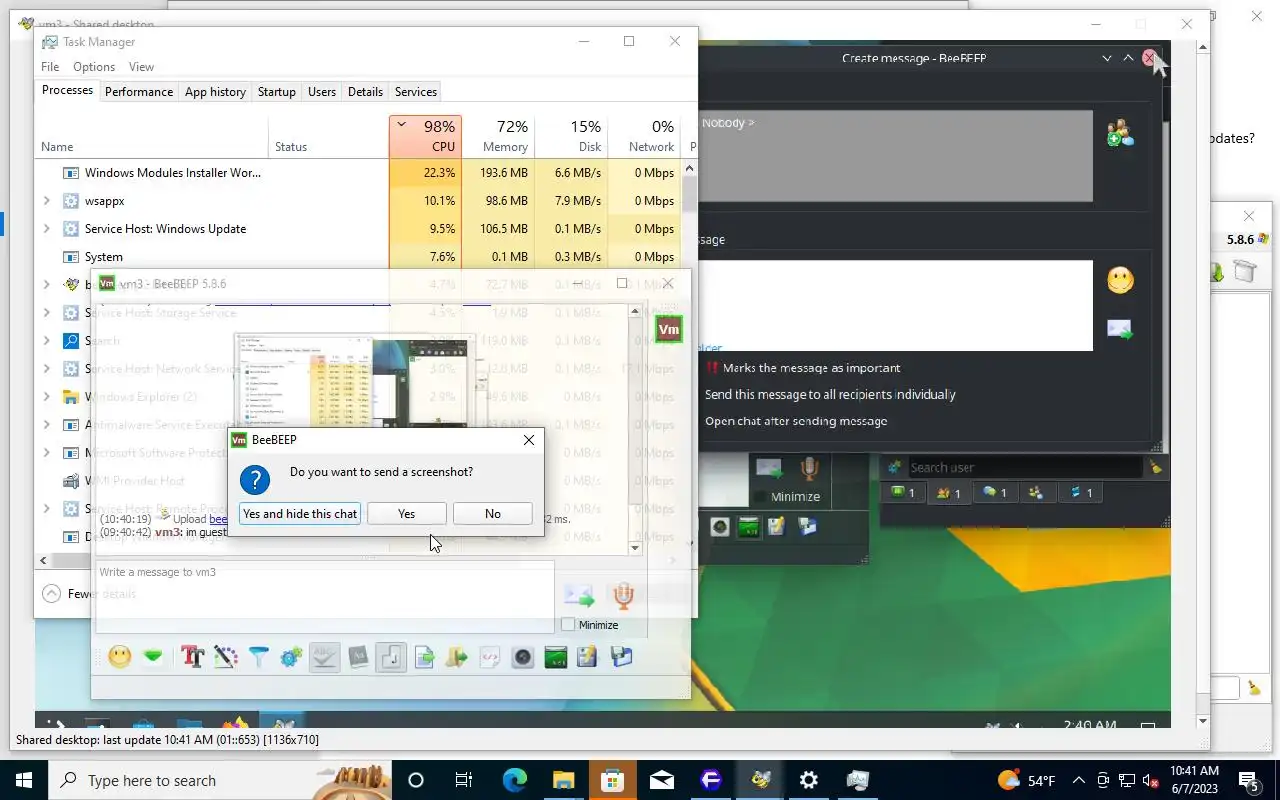The image size is (1280, 800).
Task: Click send file icon in chat toolbar
Action: (424, 657)
